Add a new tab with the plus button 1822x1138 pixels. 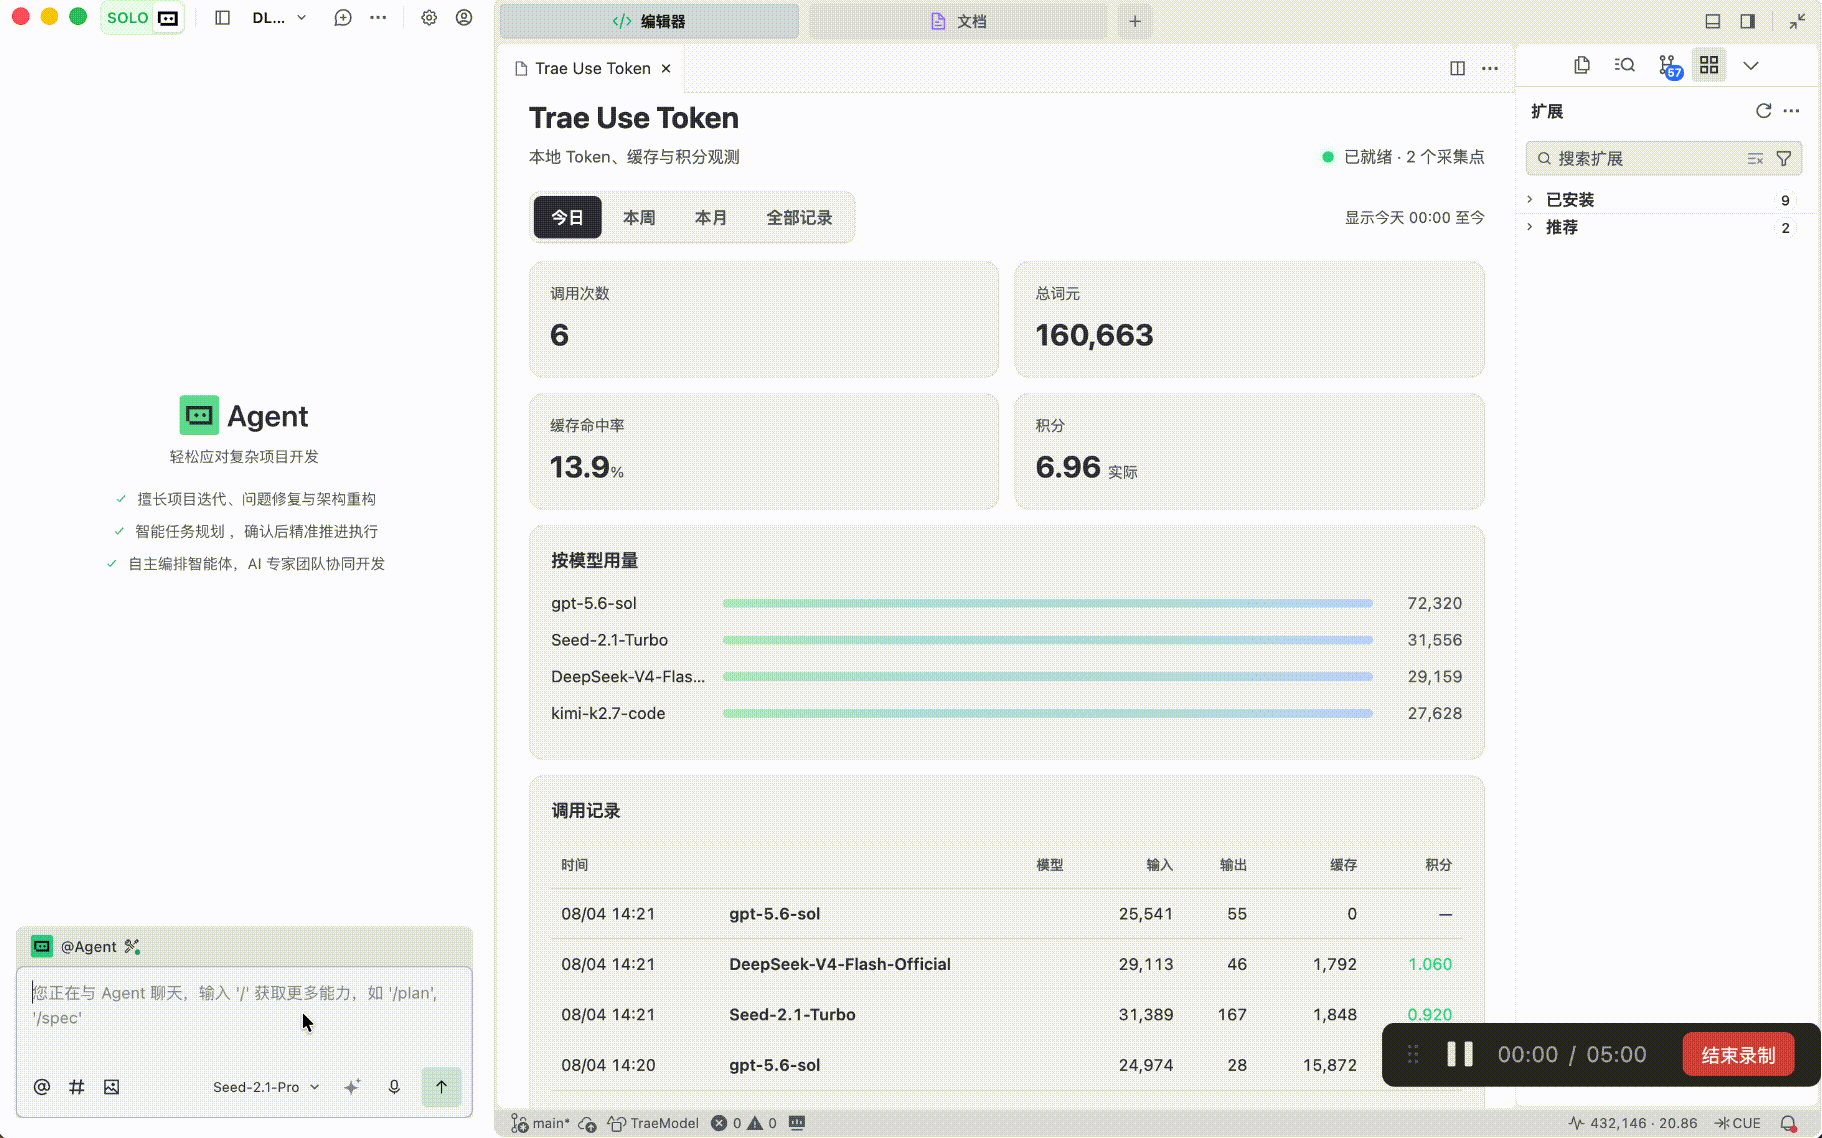(1135, 21)
